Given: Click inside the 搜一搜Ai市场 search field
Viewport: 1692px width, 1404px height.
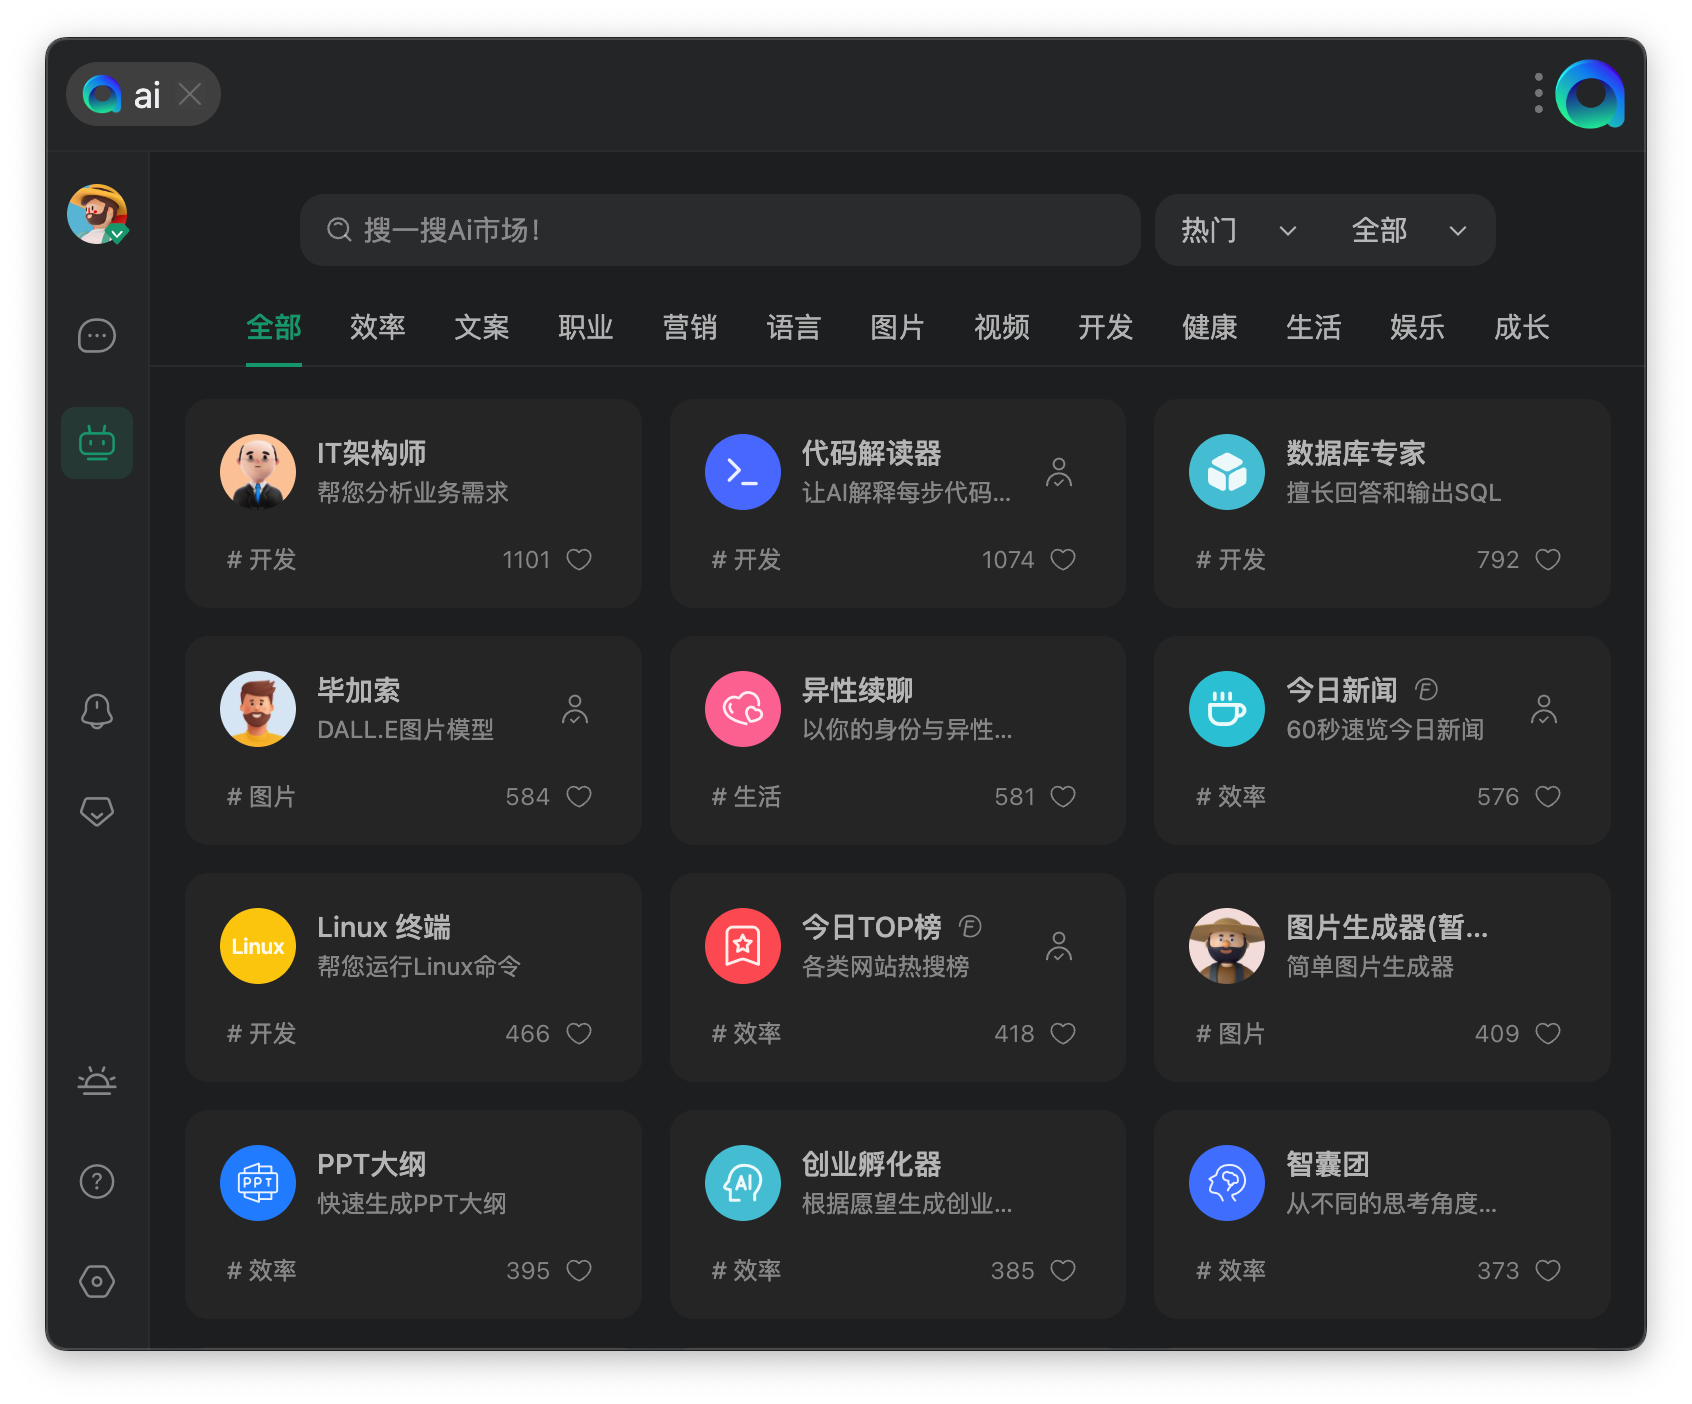Looking at the screenshot, I should pyautogui.click(x=720, y=230).
